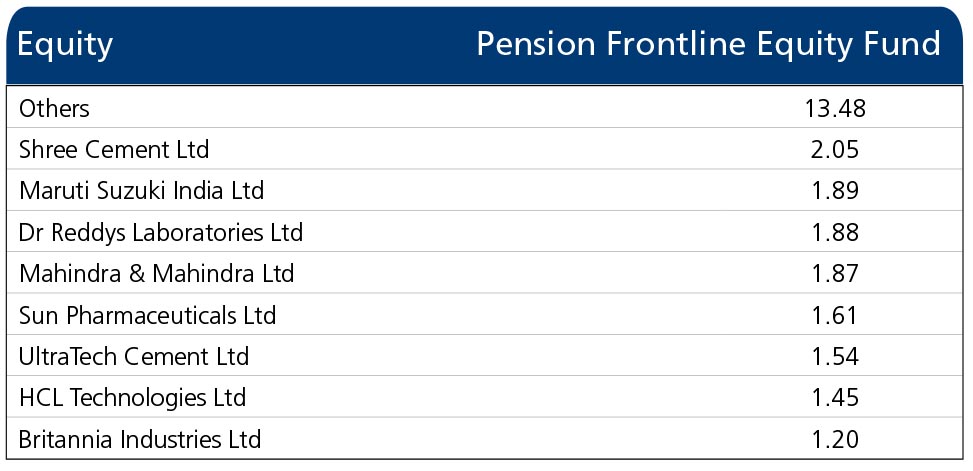Click the 1.87 value cell
This screenshot has height=471, width=973.
click(835, 274)
